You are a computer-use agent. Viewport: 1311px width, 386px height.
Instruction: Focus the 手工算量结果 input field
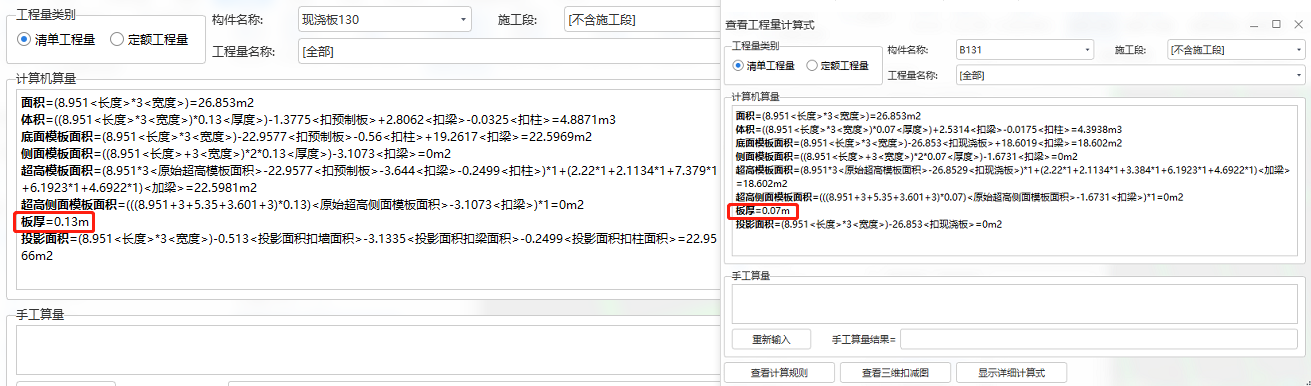click(1099, 340)
